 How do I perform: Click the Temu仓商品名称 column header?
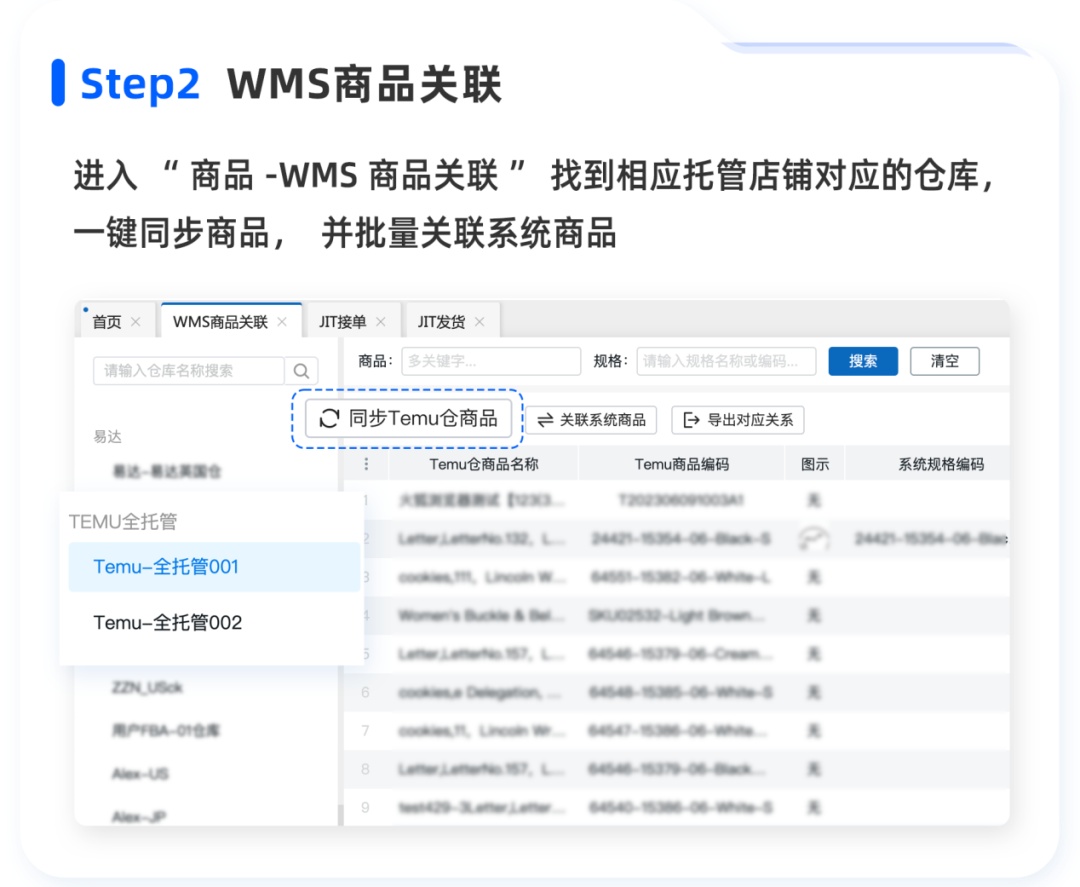click(484, 464)
